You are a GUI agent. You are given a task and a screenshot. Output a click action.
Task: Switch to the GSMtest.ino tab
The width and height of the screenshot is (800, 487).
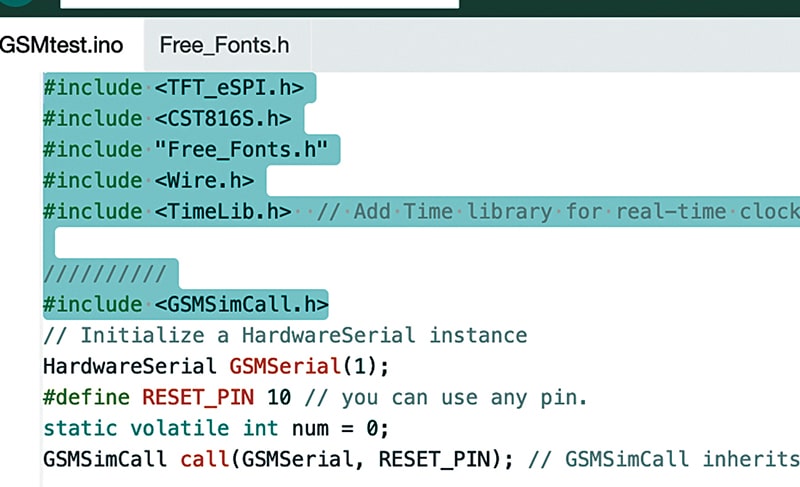[61, 45]
